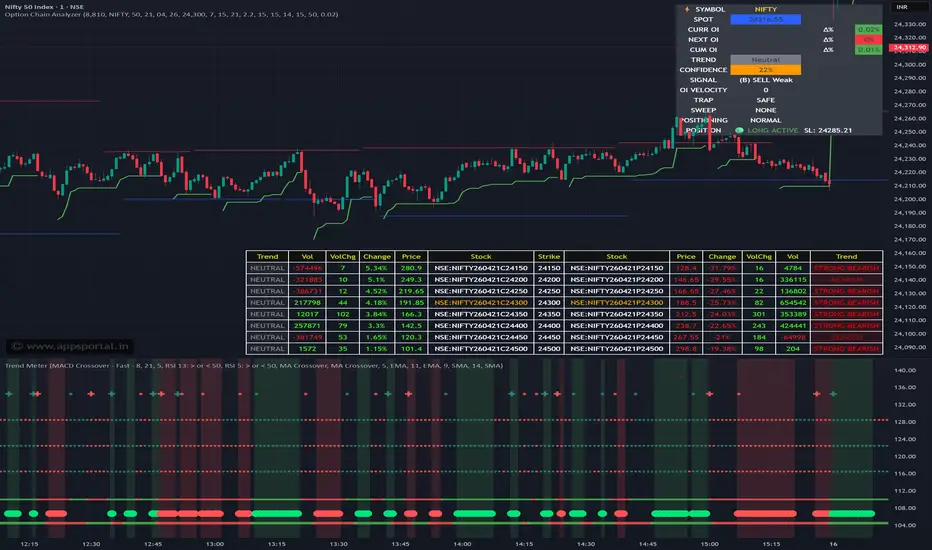This screenshot has width=932, height=550.
Task: Click call symbol NSE:NIFTY260421C24150
Action: click(x=481, y=268)
